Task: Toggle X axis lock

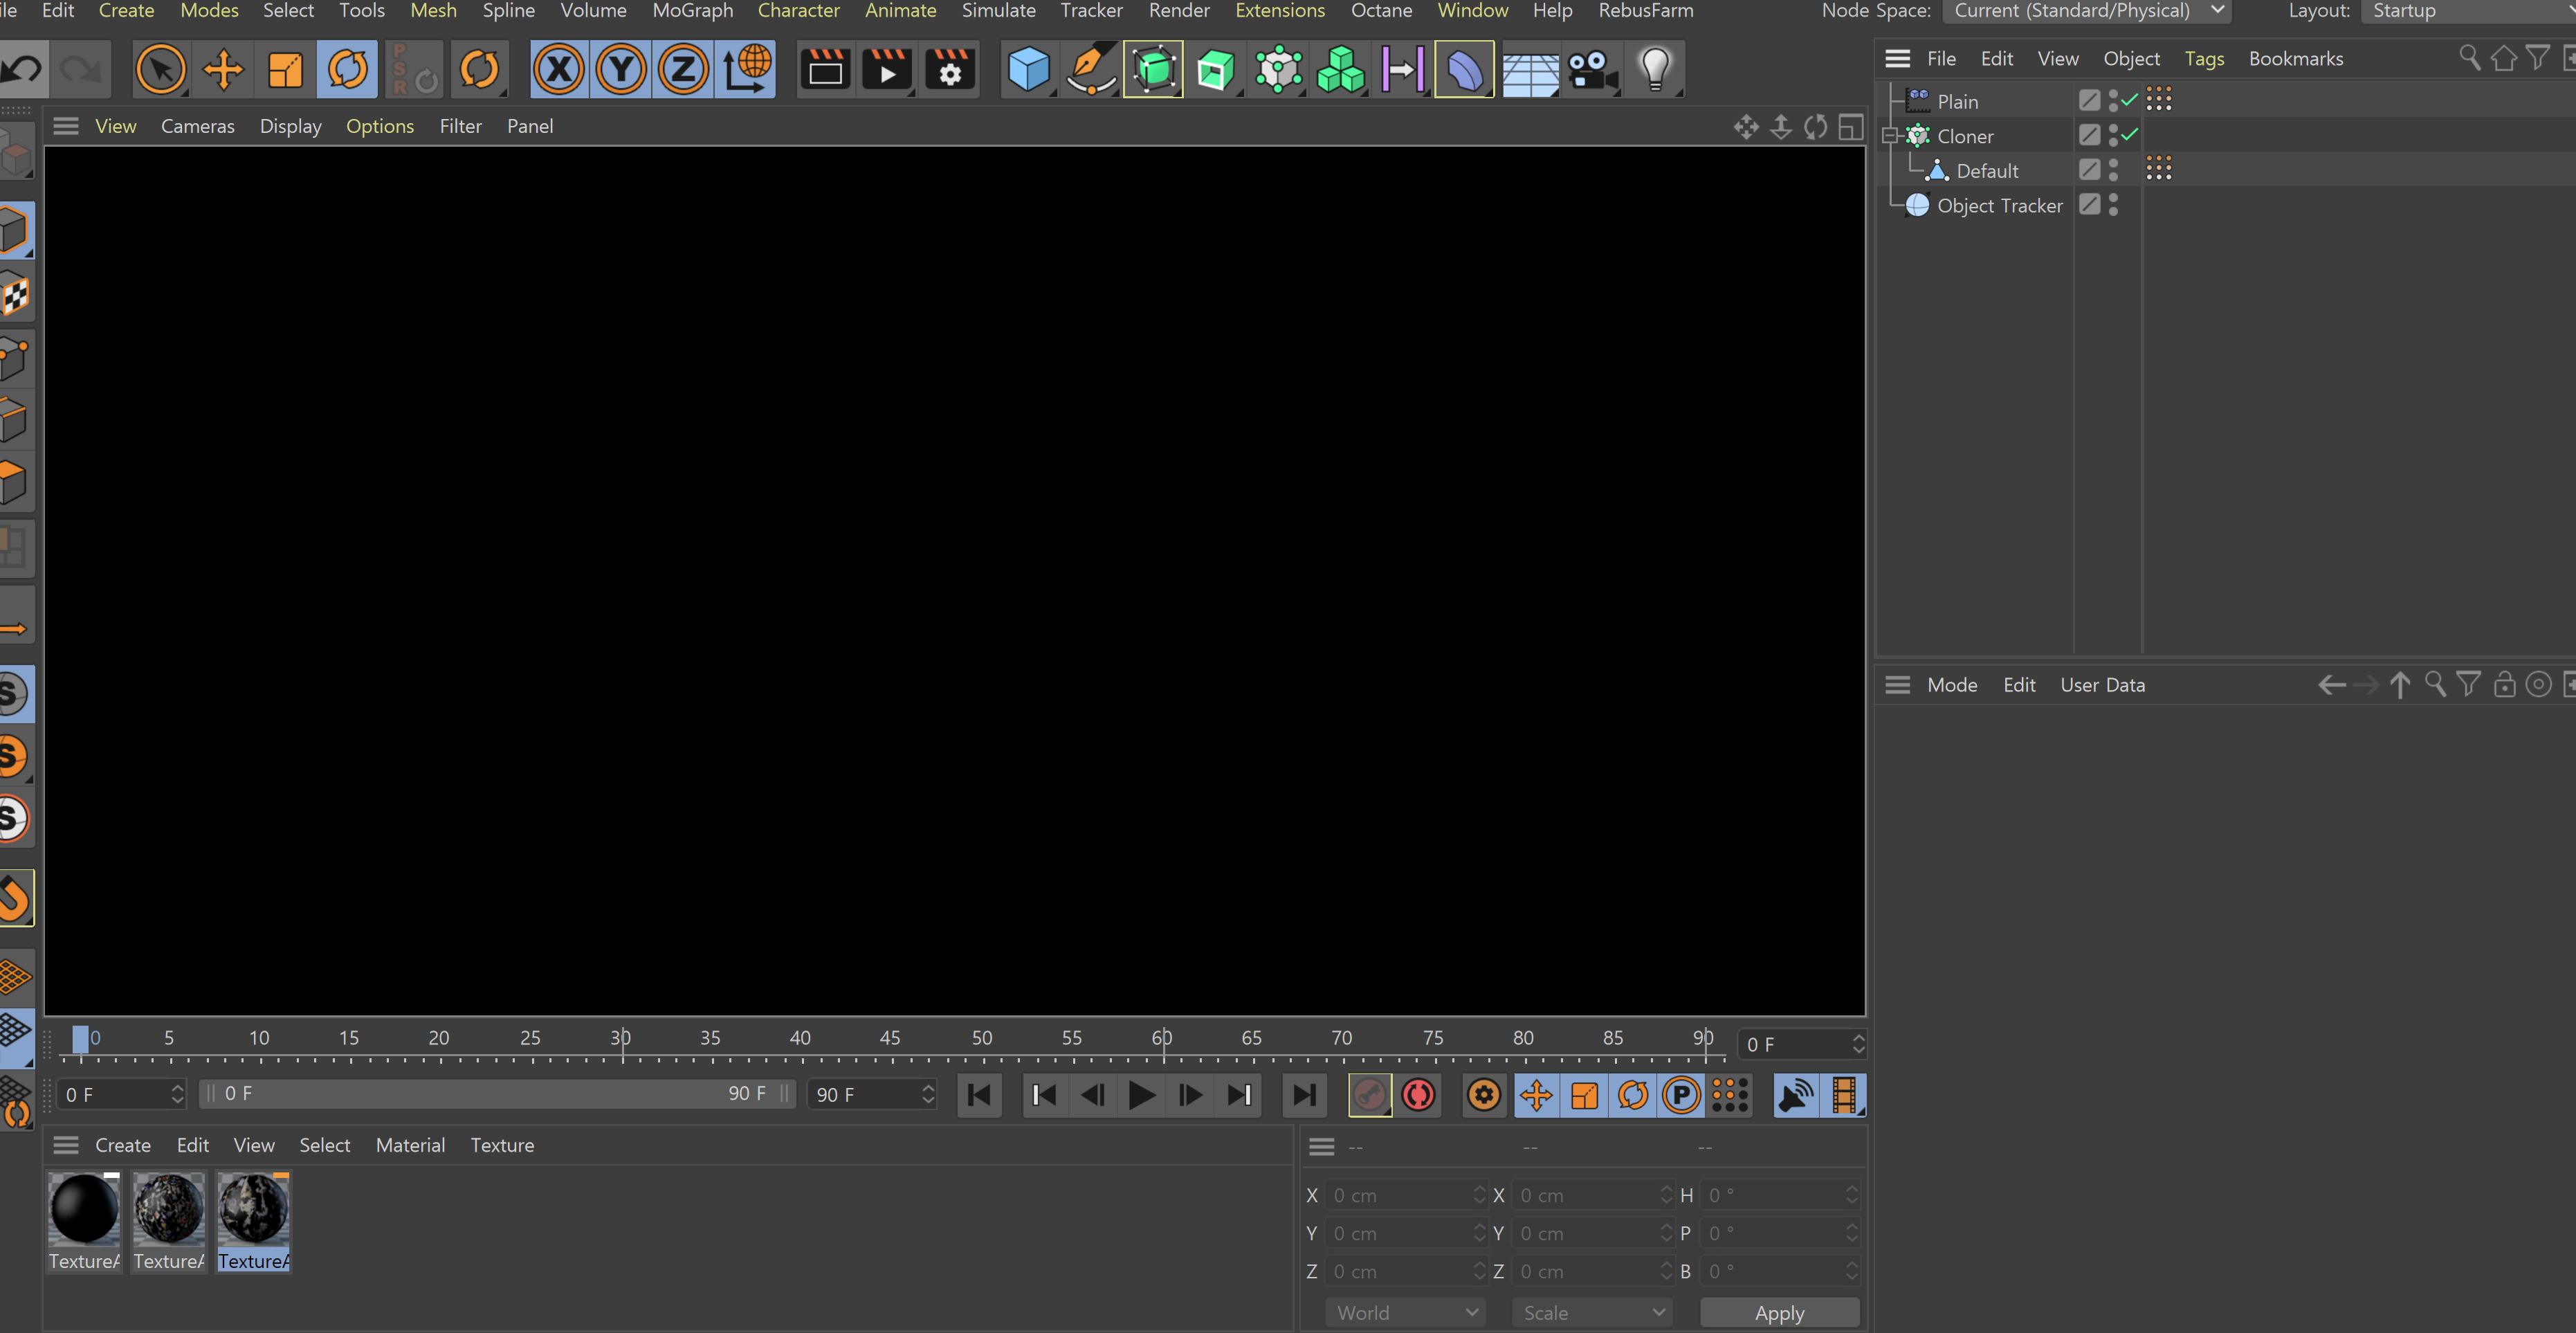Action: click(x=559, y=69)
